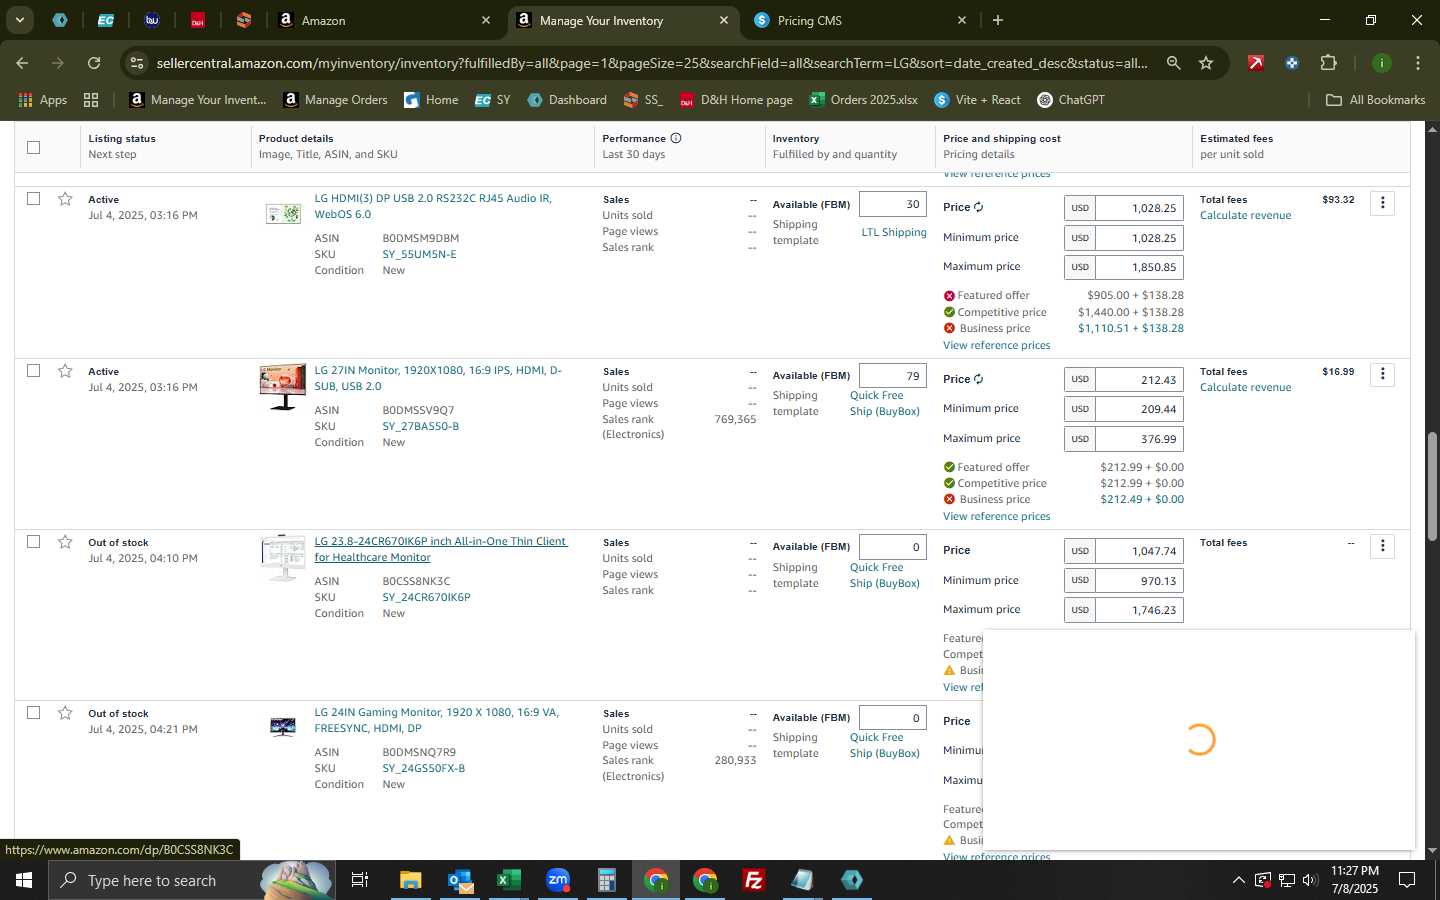Image resolution: width=1440 pixels, height=900 pixels.
Task: Tick checkbox for SY_24GS50FX-B listing
Action: tap(33, 713)
